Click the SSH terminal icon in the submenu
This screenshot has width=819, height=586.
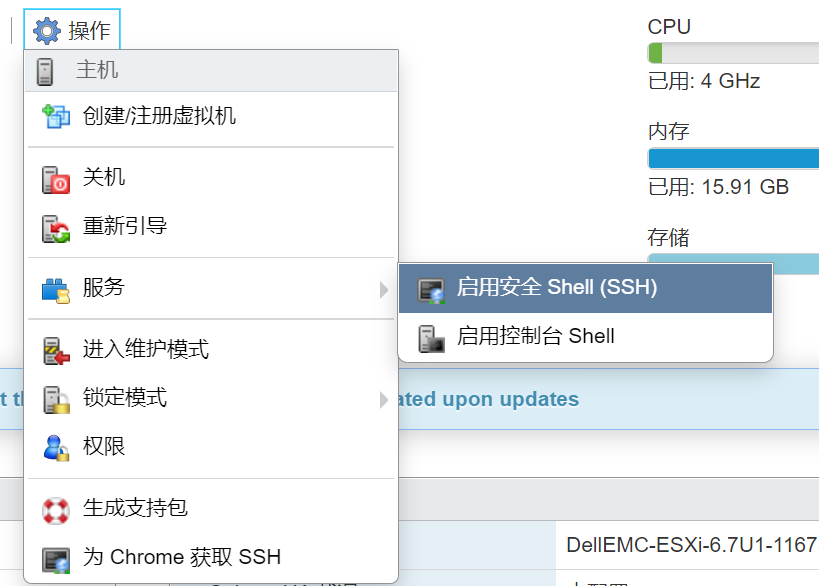click(431, 289)
